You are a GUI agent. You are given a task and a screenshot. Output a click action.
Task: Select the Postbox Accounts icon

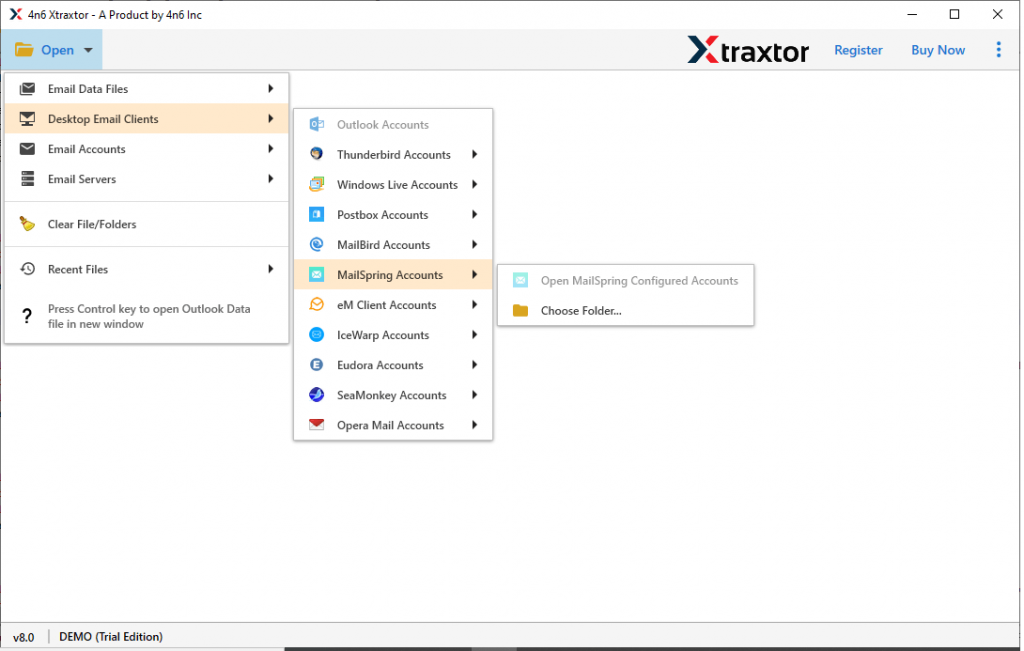319,214
